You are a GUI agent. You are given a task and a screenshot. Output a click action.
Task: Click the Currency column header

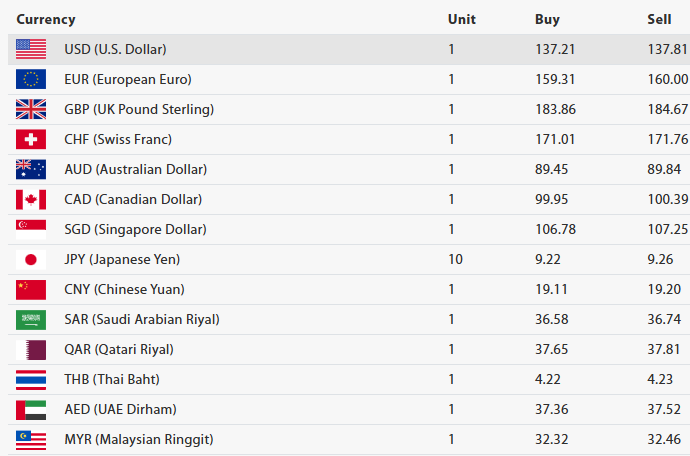click(x=46, y=19)
